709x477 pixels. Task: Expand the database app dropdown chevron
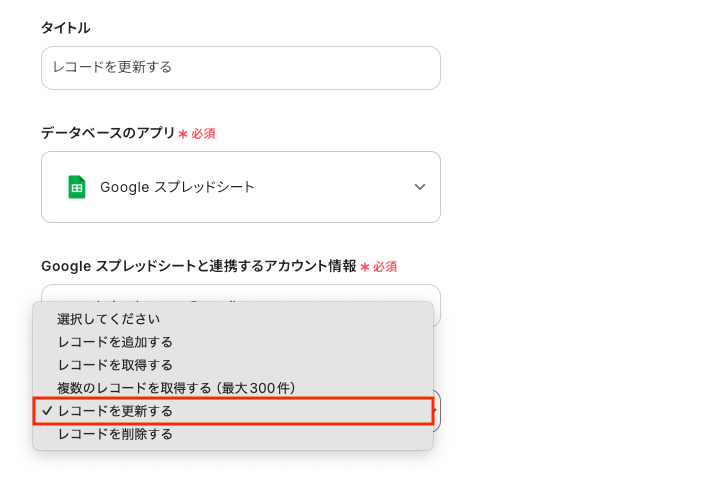point(420,187)
